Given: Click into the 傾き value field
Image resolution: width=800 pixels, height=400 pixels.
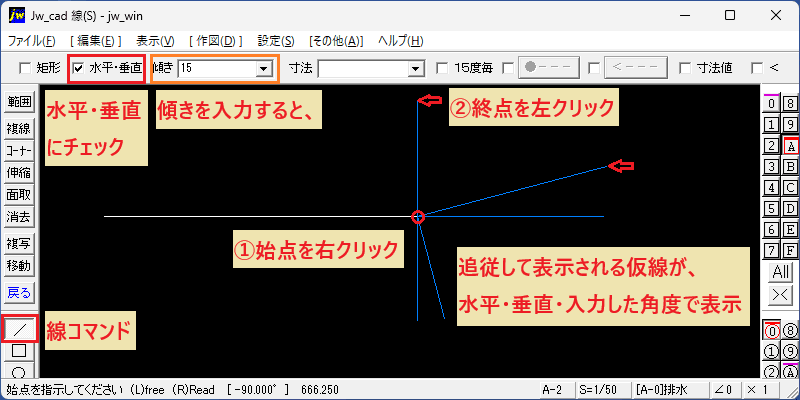Looking at the screenshot, I should [x=217, y=68].
